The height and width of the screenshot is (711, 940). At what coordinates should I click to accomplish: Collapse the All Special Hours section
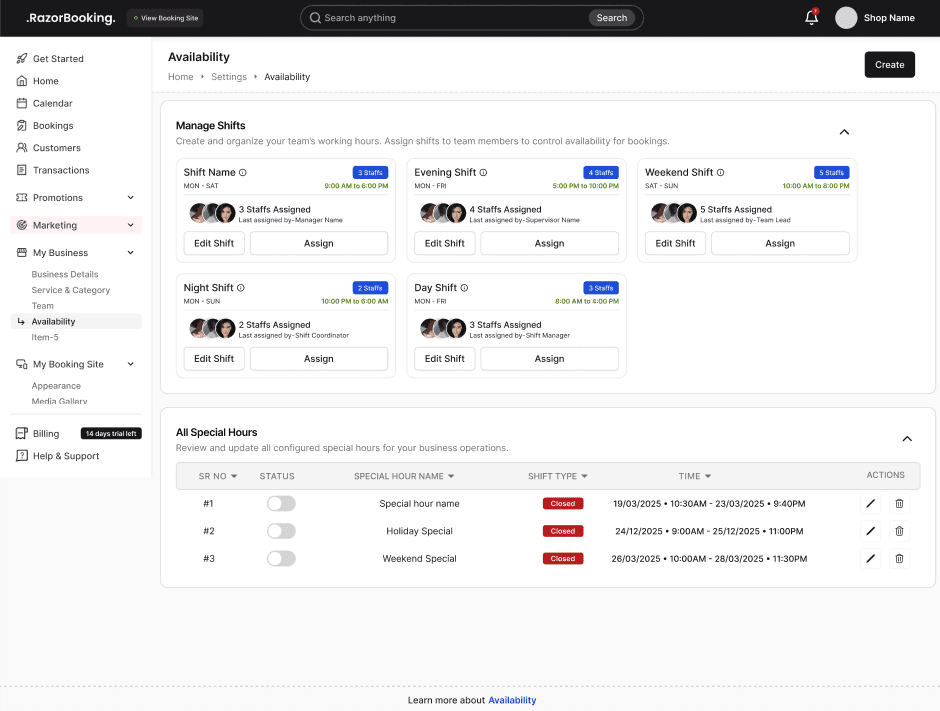pos(907,439)
